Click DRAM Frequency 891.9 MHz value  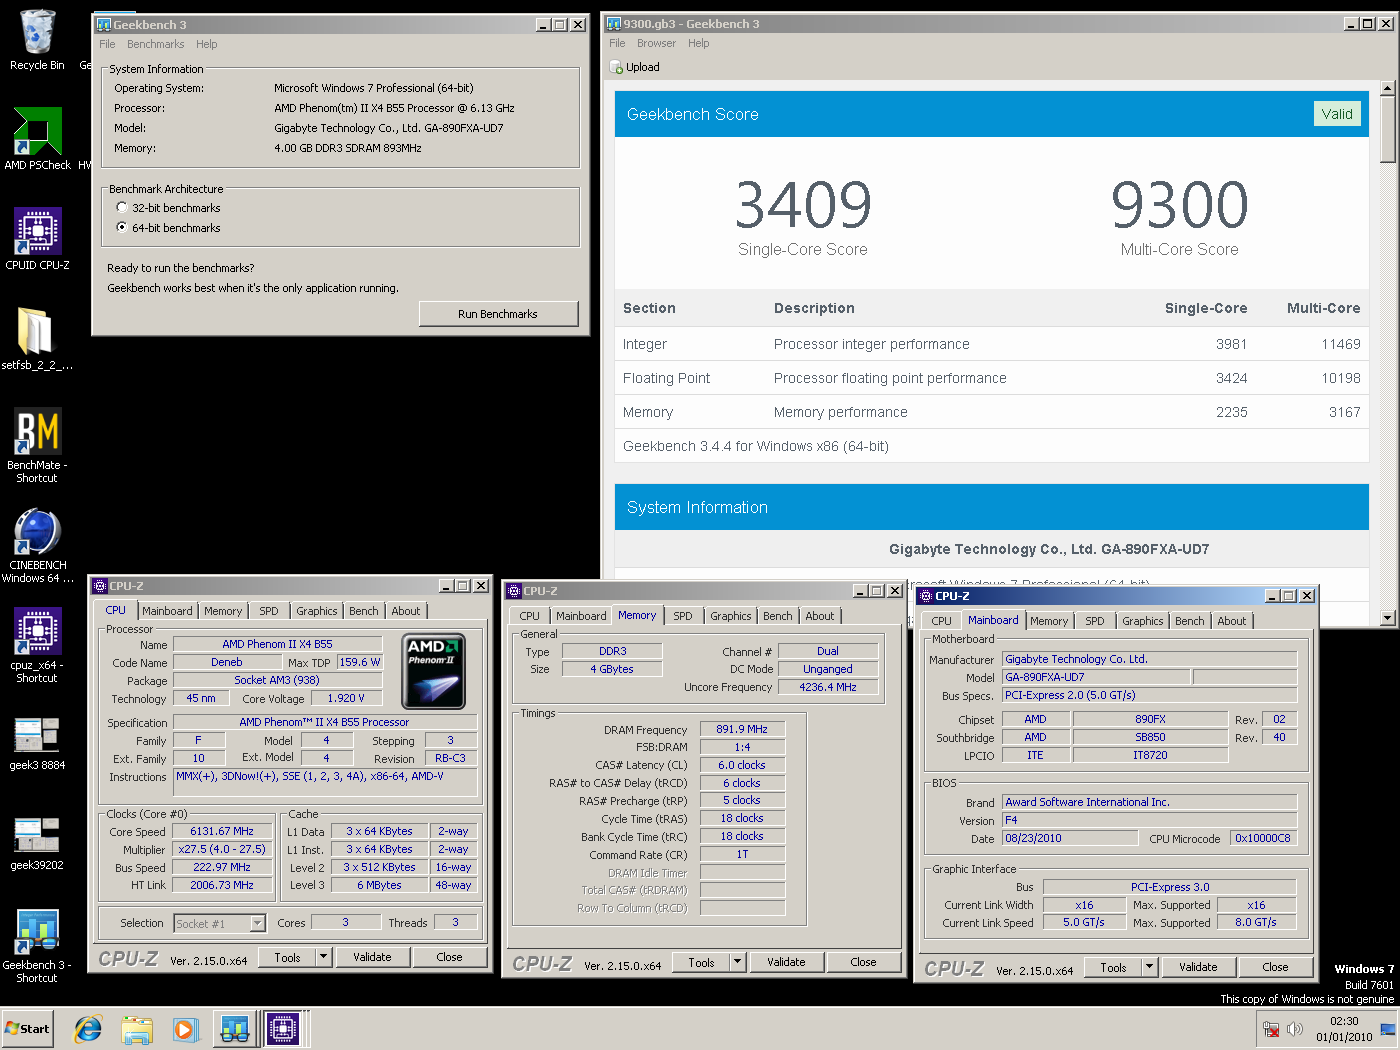743,730
